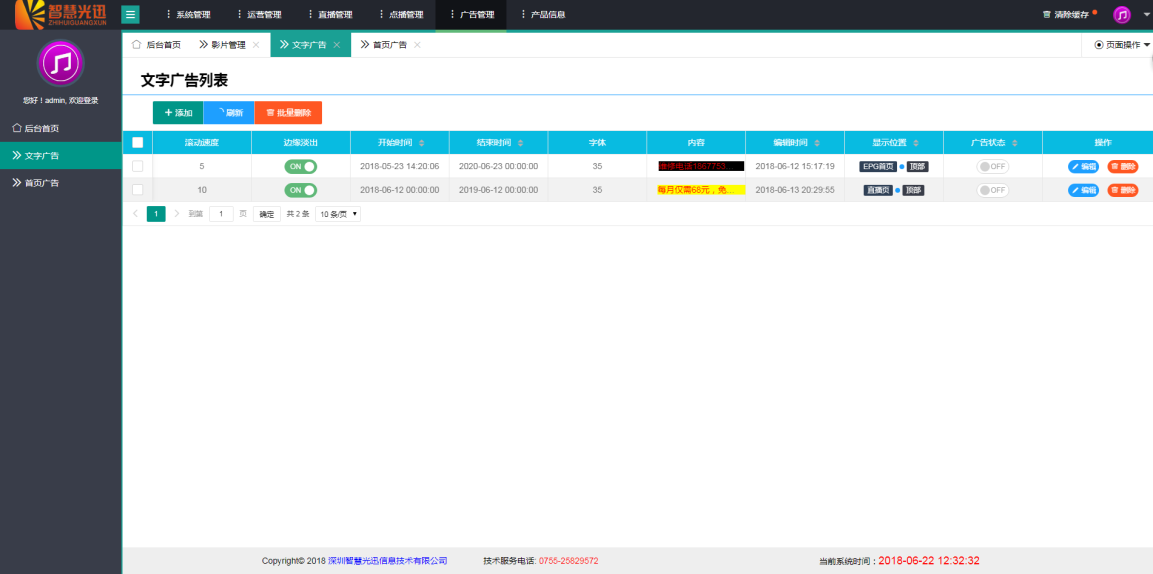Open 广告管理 menu
Screen dimensions: 1153x574
471,15
